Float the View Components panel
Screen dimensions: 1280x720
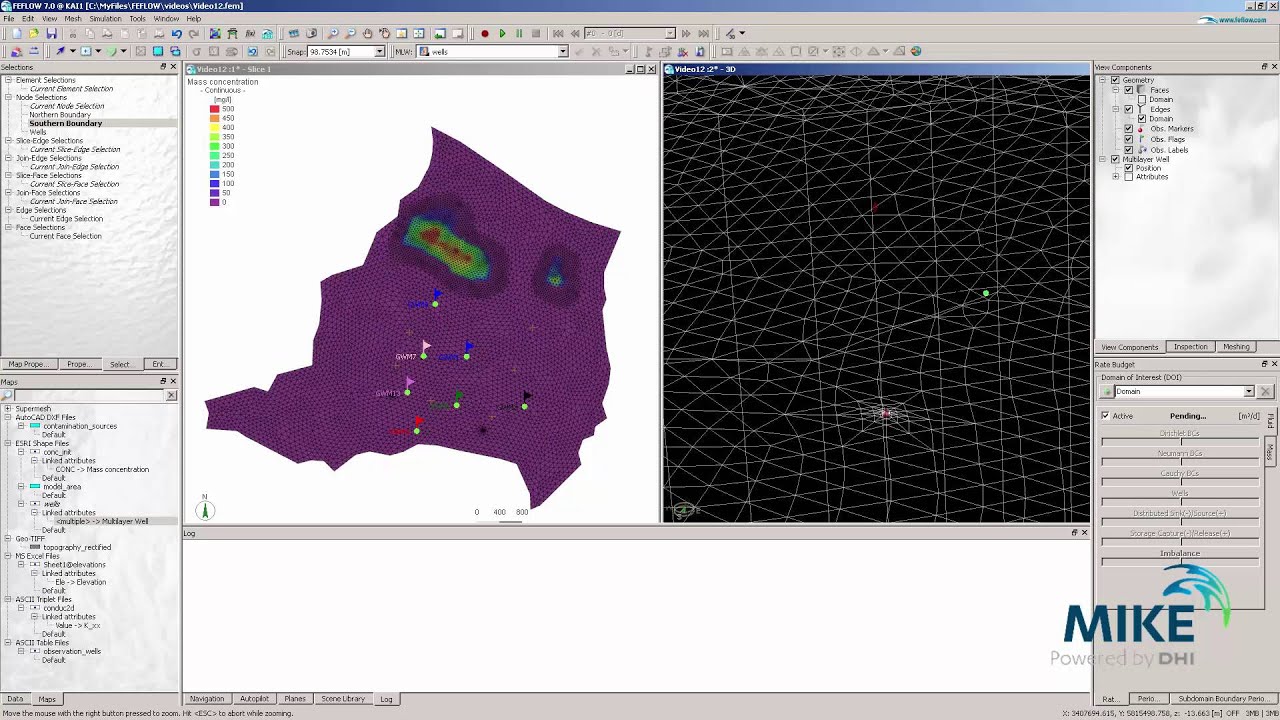1264,67
